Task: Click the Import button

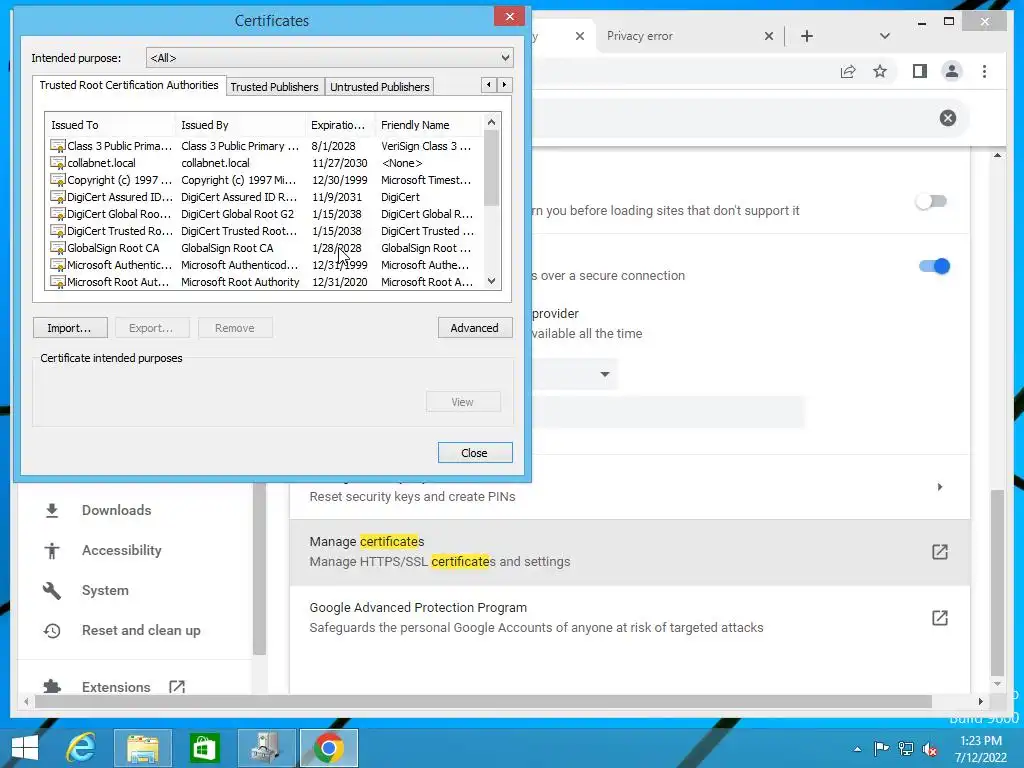Action: click(70, 328)
